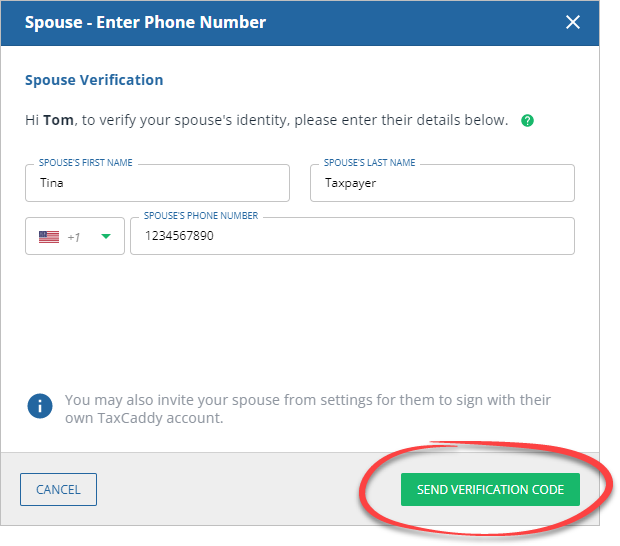Focus the Spouse's Last Name field

(442, 184)
